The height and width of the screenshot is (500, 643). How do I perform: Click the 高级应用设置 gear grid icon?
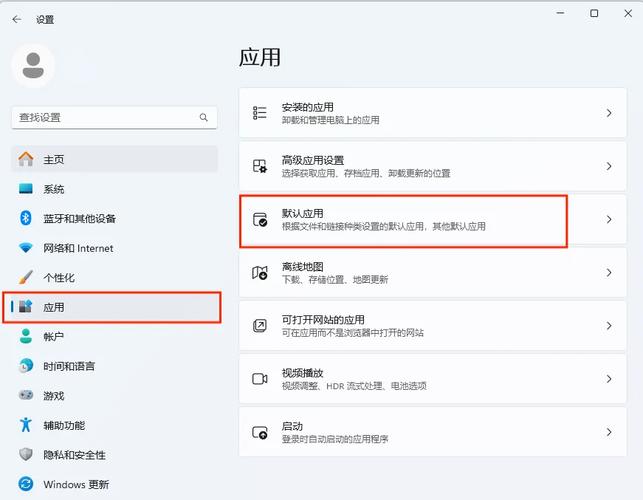tap(260, 166)
